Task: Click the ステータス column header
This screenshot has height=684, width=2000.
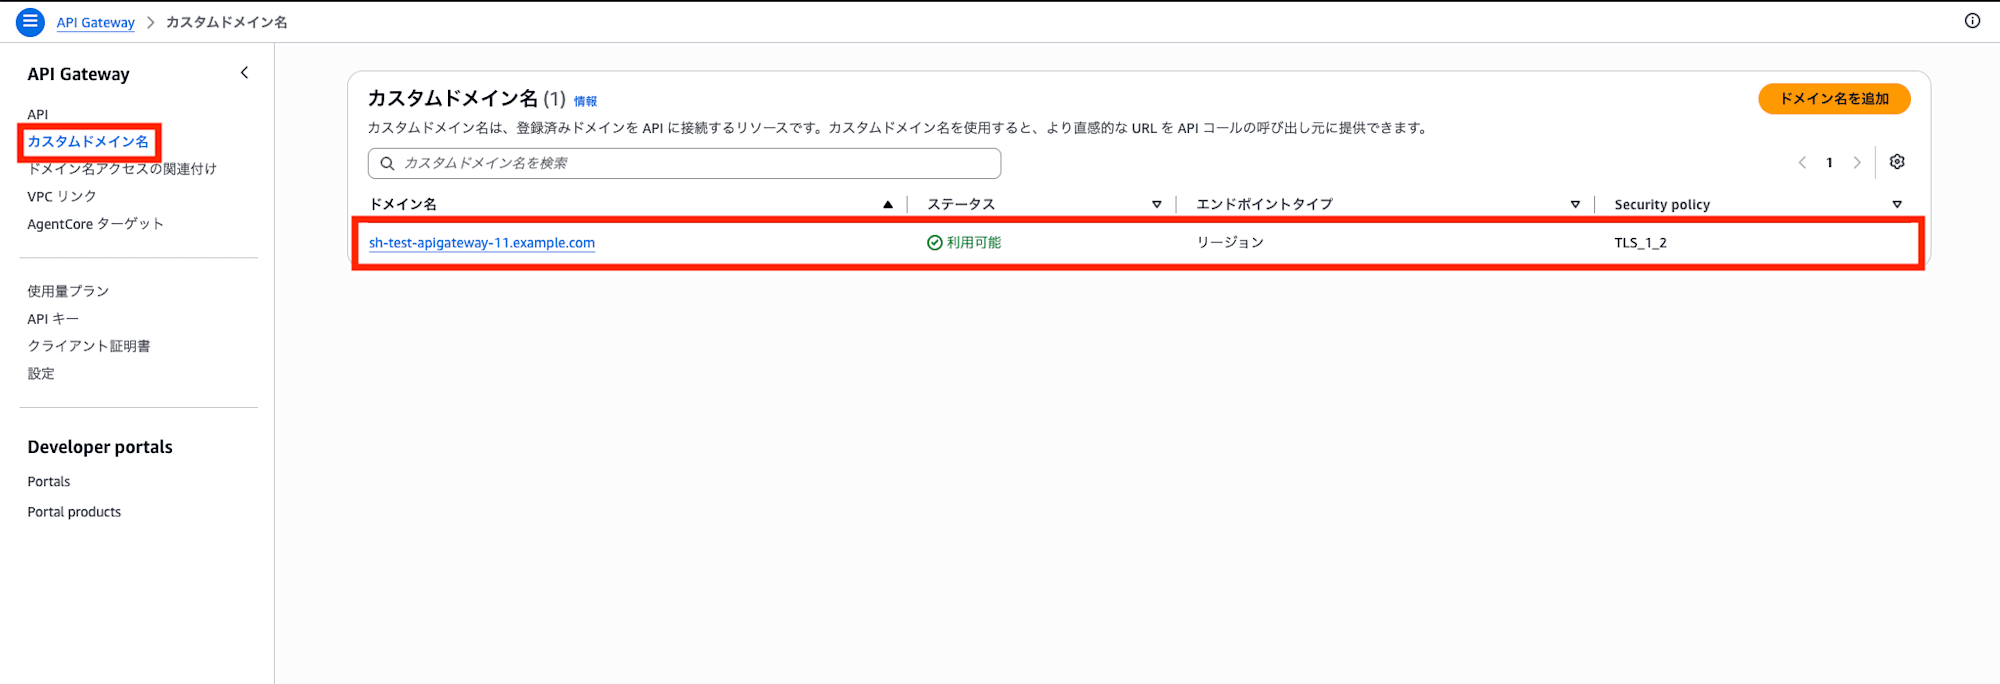Action: tap(961, 204)
